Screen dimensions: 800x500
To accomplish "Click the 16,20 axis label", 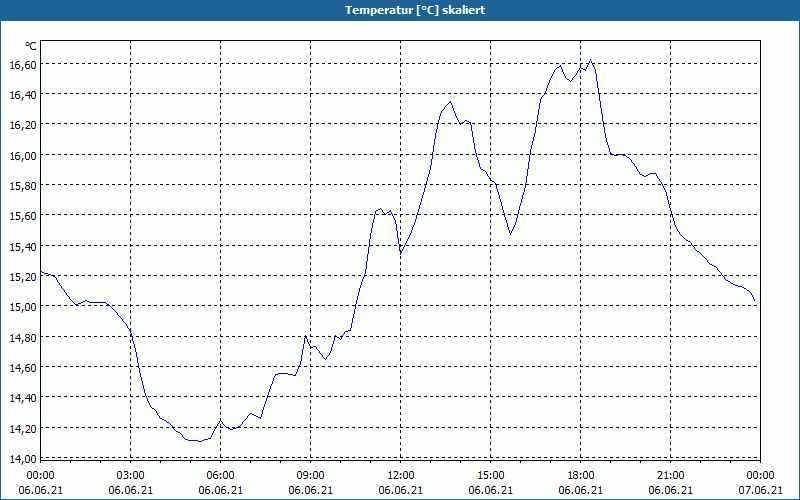I will (x=23, y=125).
